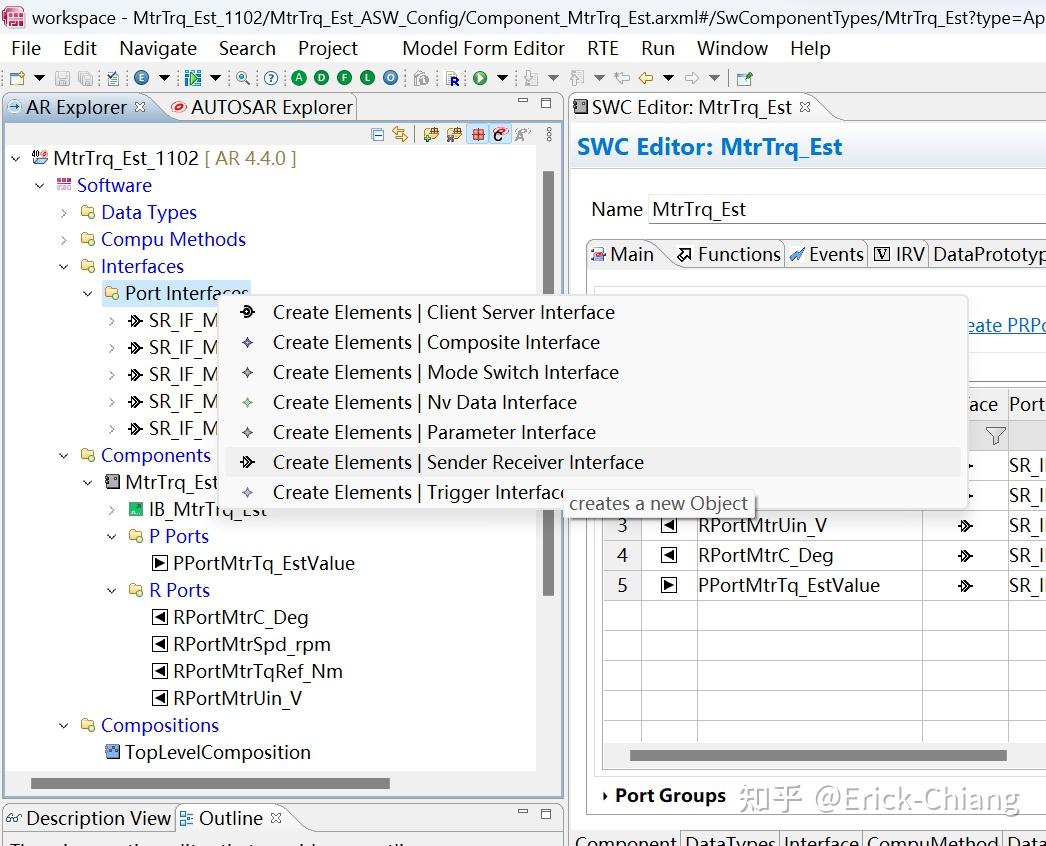Open the Model Form Editor menu
Screen dimensions: 1046x846
coord(483,48)
